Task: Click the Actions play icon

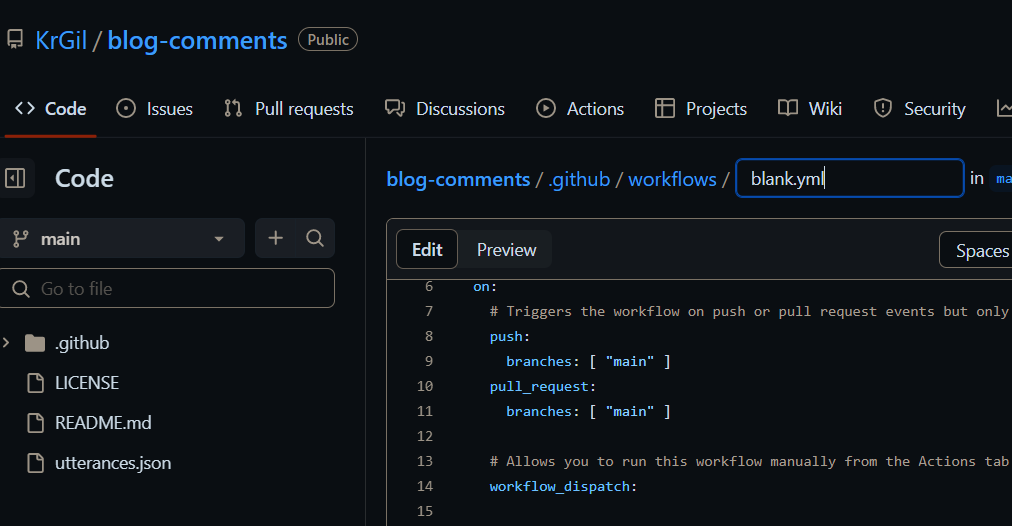Action: point(546,108)
